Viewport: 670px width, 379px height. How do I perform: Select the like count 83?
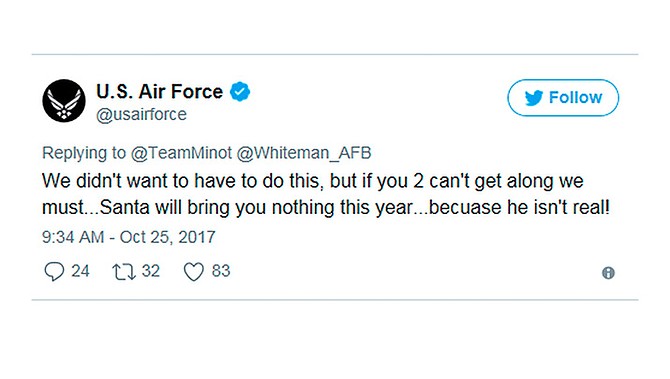pos(221,271)
